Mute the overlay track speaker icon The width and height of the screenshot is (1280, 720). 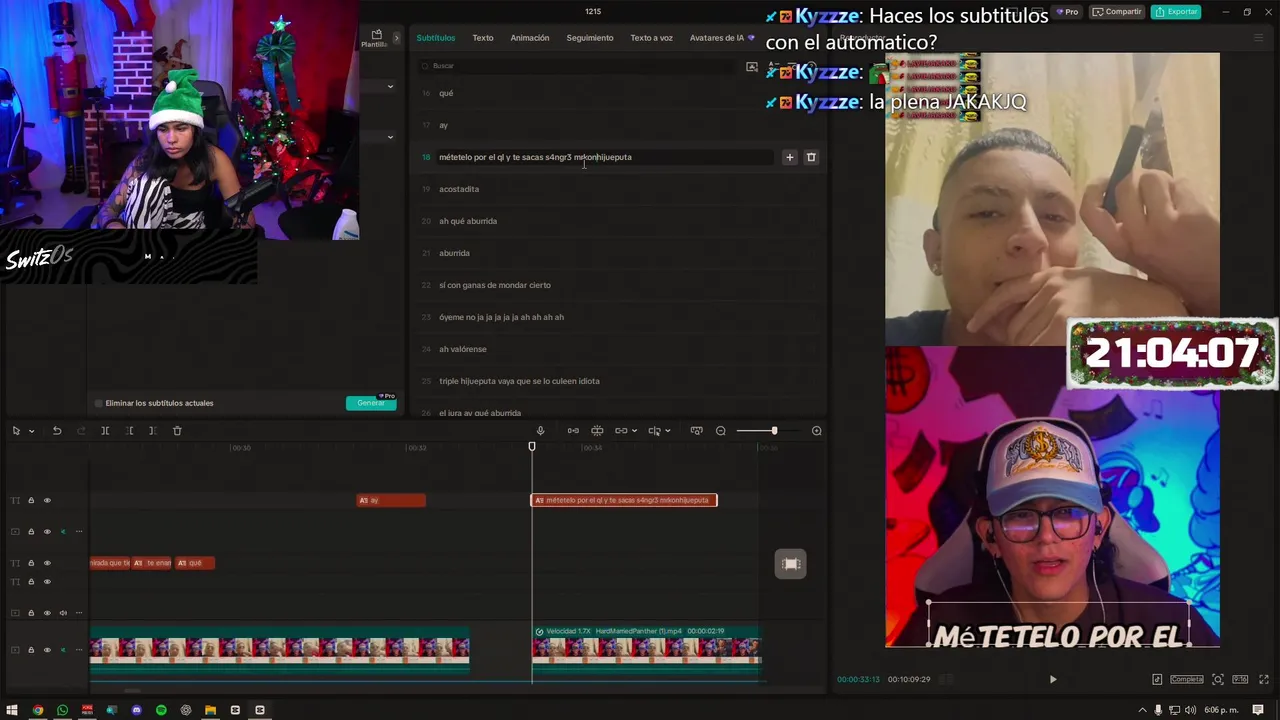click(63, 613)
